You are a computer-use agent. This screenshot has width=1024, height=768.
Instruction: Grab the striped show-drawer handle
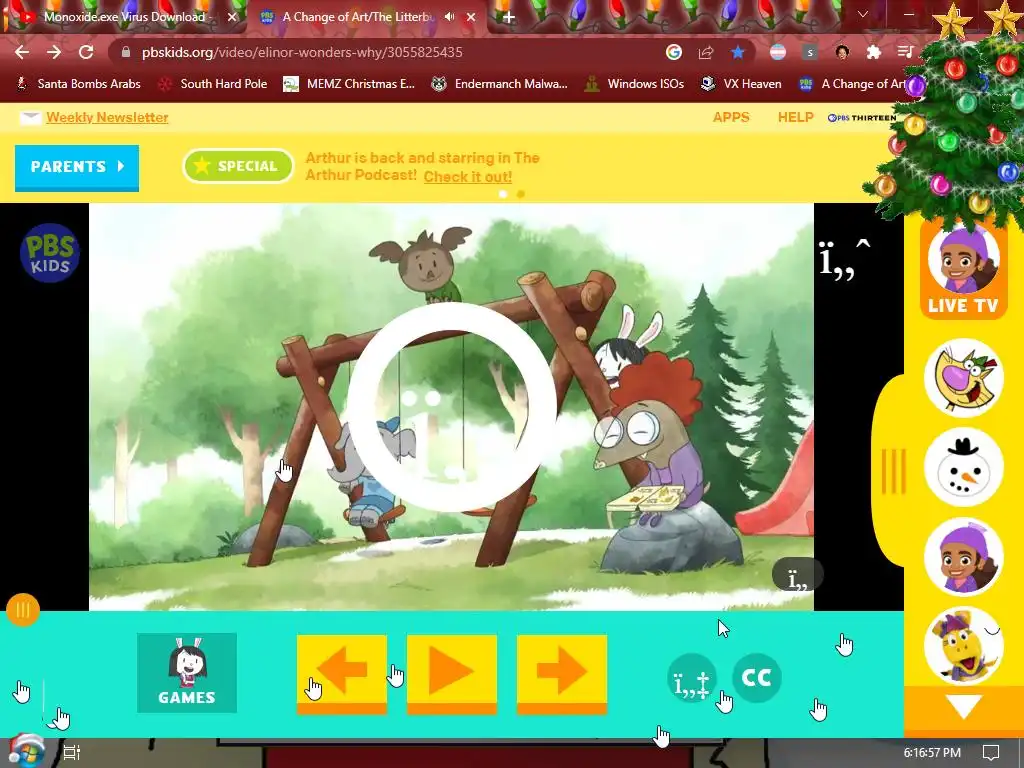coord(893,471)
